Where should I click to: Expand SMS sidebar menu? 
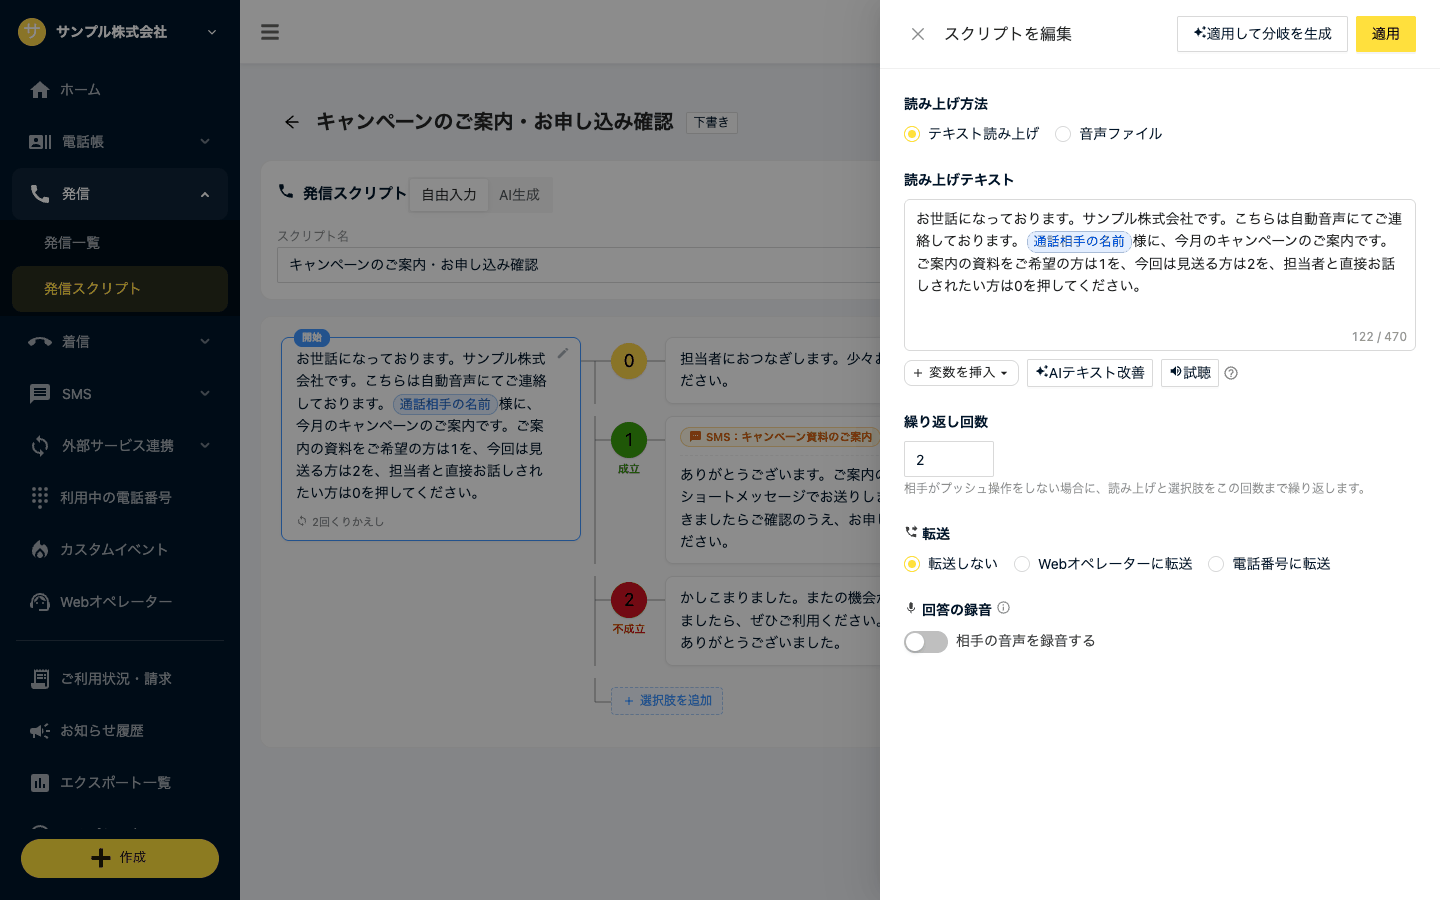120,394
